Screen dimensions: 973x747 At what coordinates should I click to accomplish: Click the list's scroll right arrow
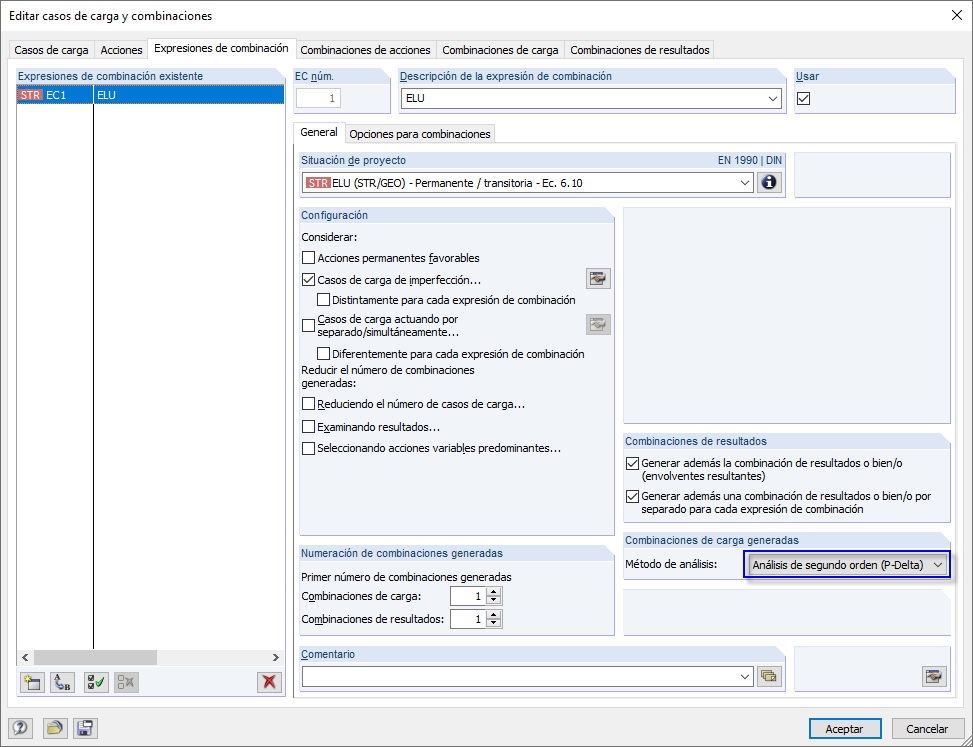click(276, 657)
